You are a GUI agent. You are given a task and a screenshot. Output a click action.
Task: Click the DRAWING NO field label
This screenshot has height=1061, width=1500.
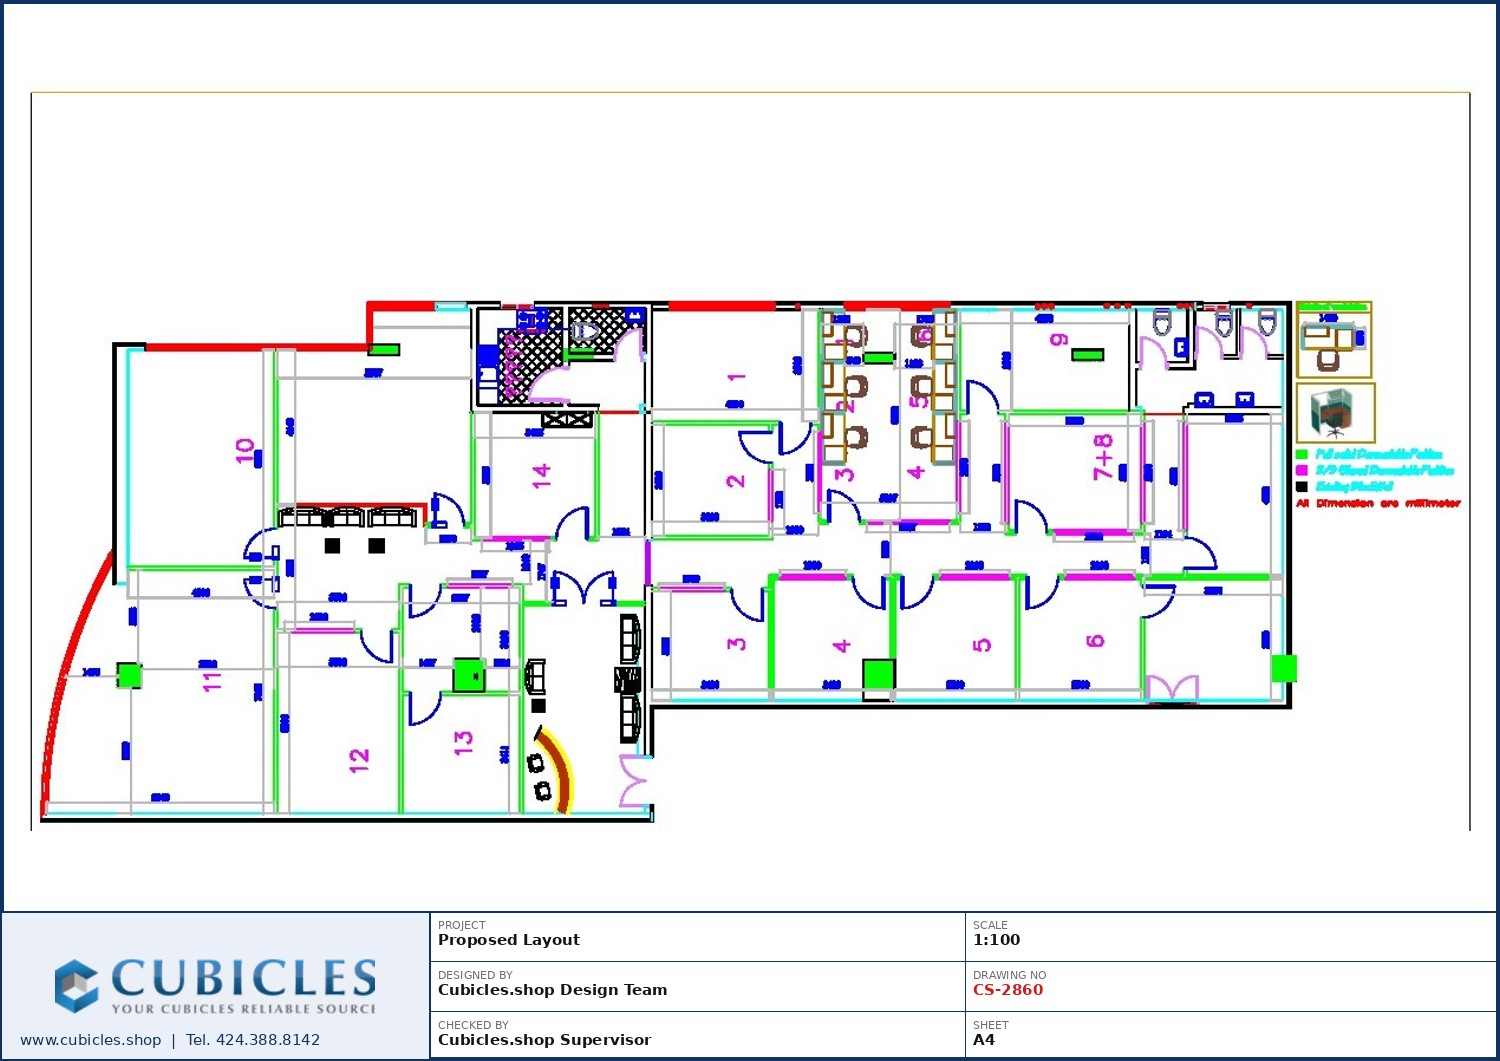click(x=1010, y=975)
